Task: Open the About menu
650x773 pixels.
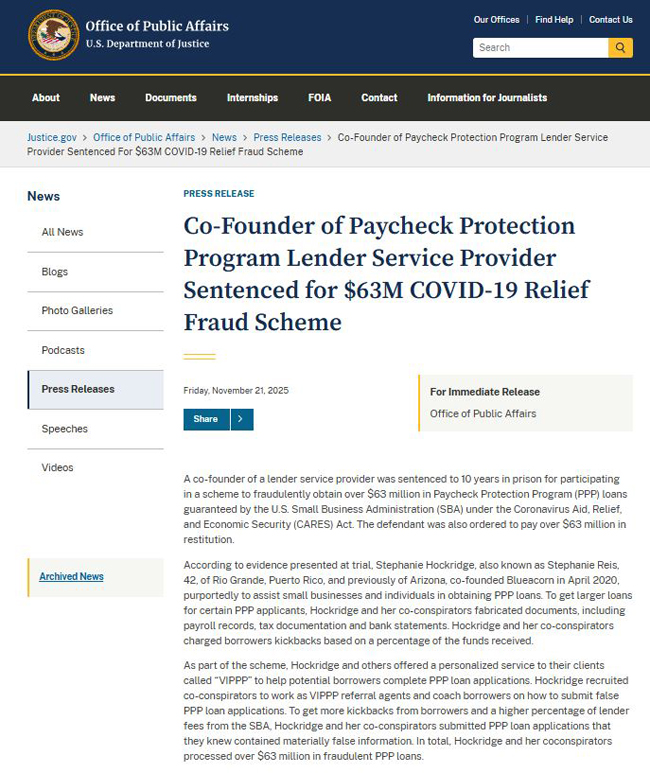Action: coord(46,98)
